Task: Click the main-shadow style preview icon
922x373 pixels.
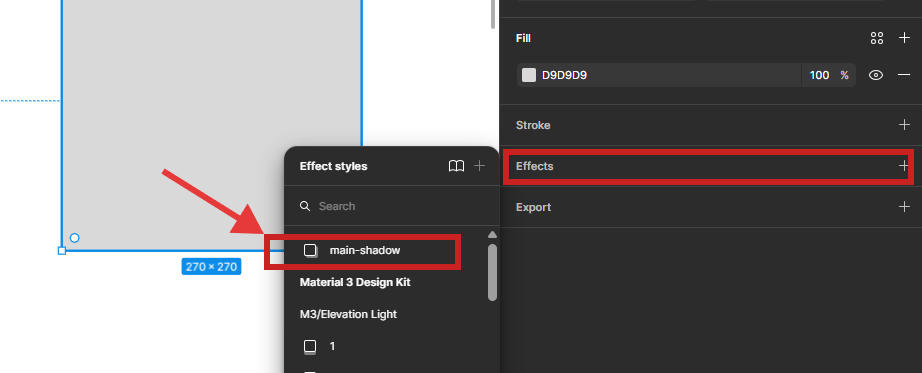Action: coord(310,251)
